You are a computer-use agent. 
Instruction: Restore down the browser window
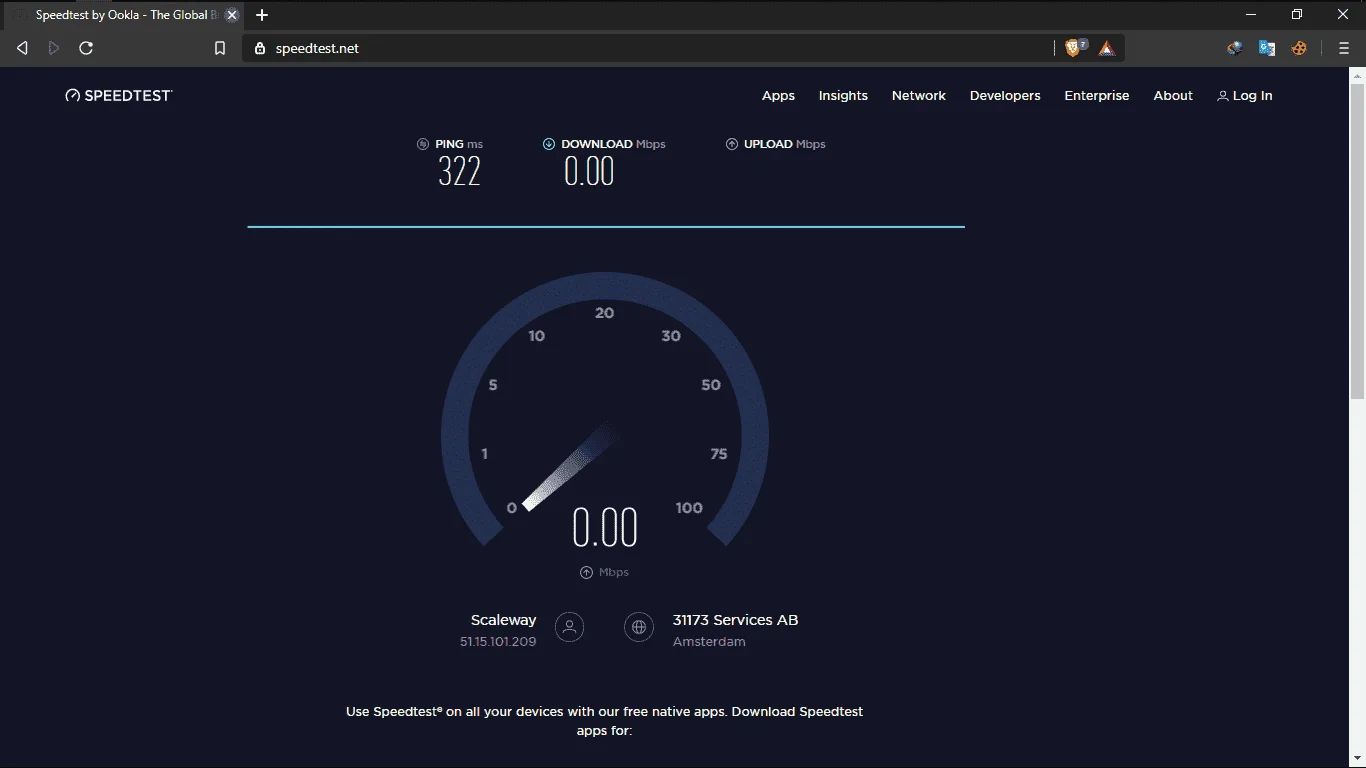pyautogui.click(x=1297, y=15)
